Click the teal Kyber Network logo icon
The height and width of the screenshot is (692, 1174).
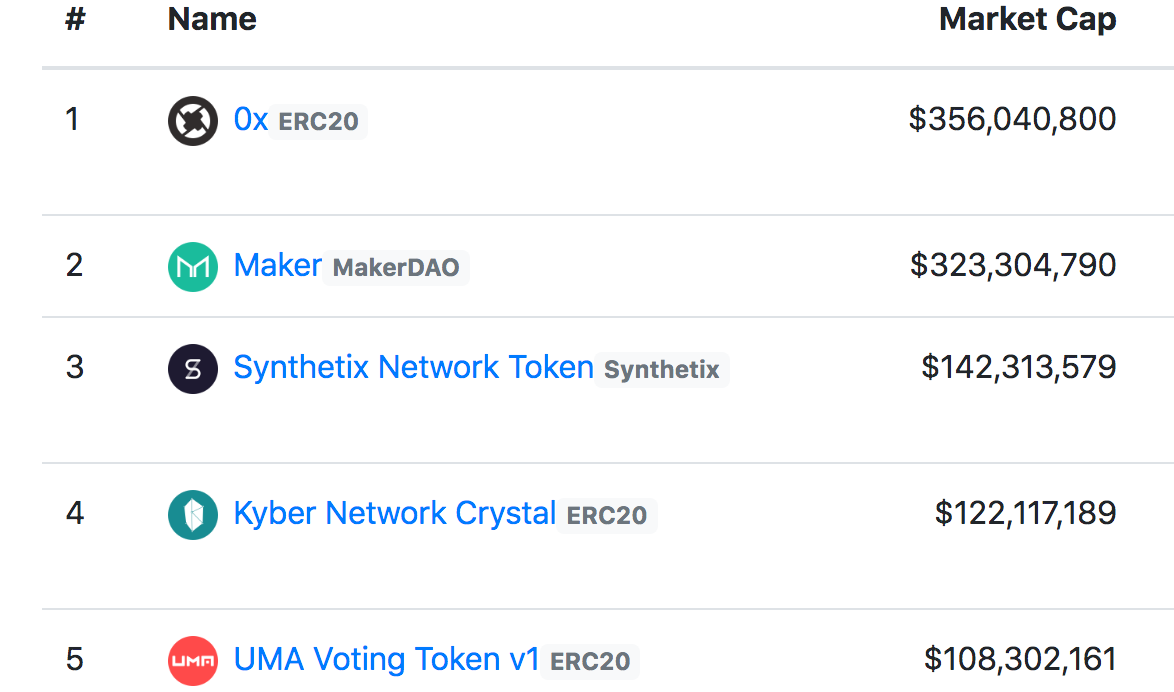click(x=192, y=515)
